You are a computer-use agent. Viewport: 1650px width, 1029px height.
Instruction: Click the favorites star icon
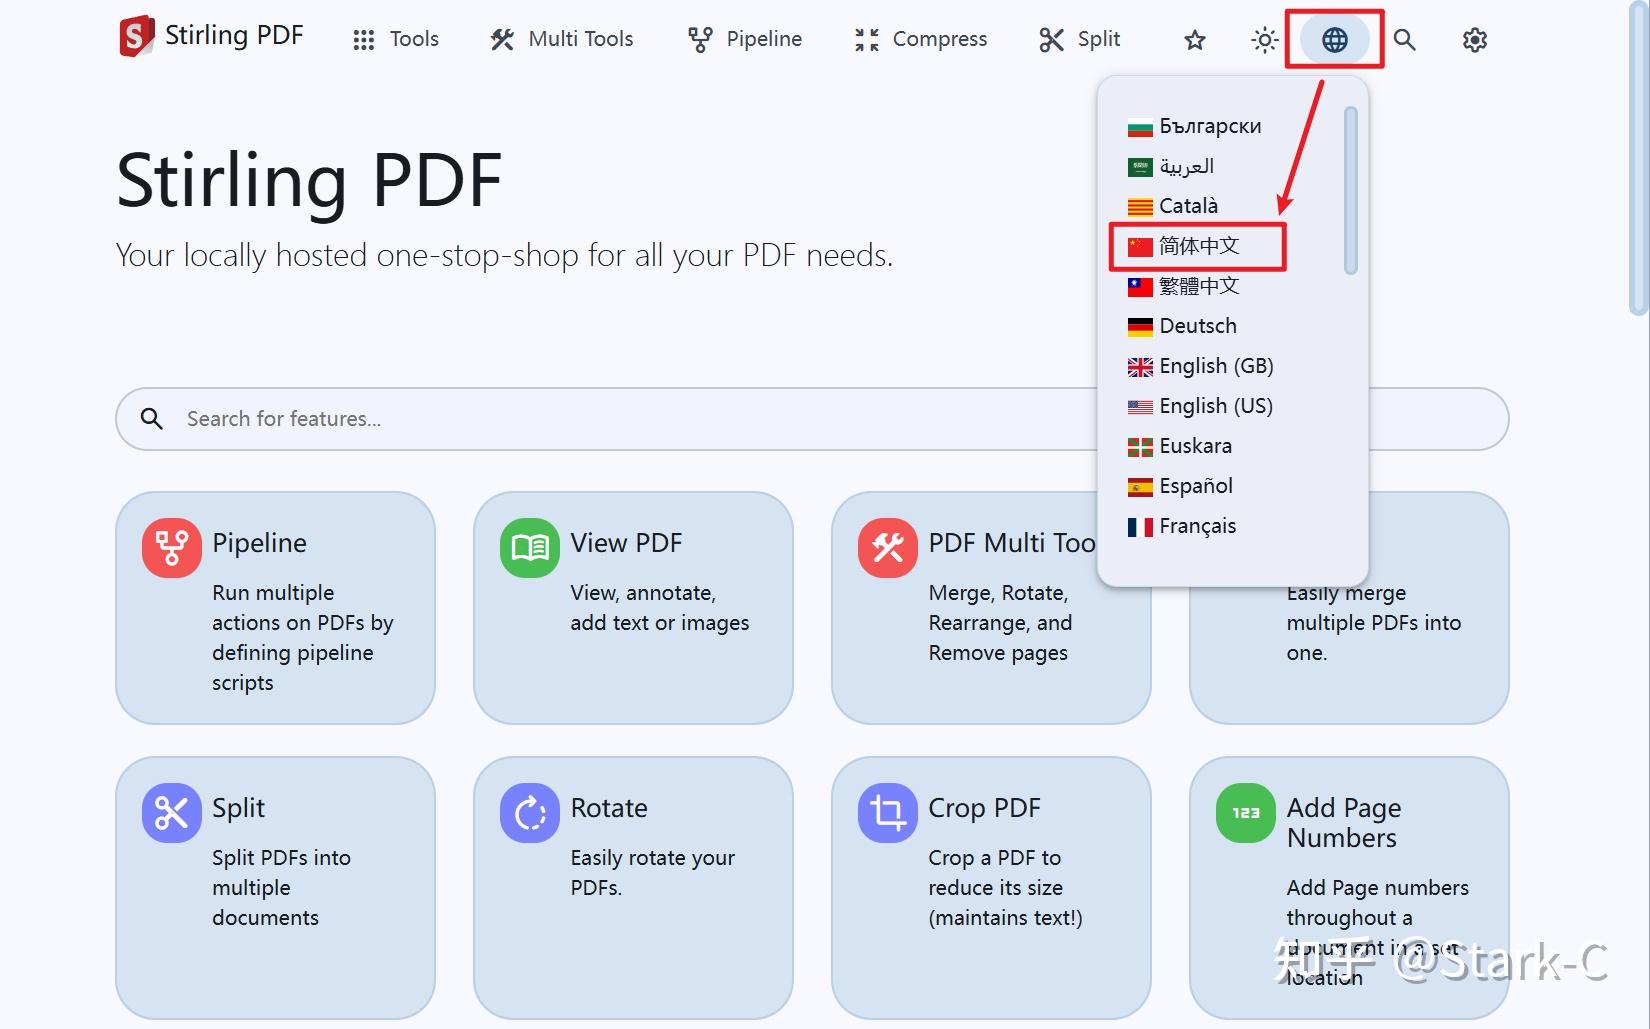(1194, 40)
